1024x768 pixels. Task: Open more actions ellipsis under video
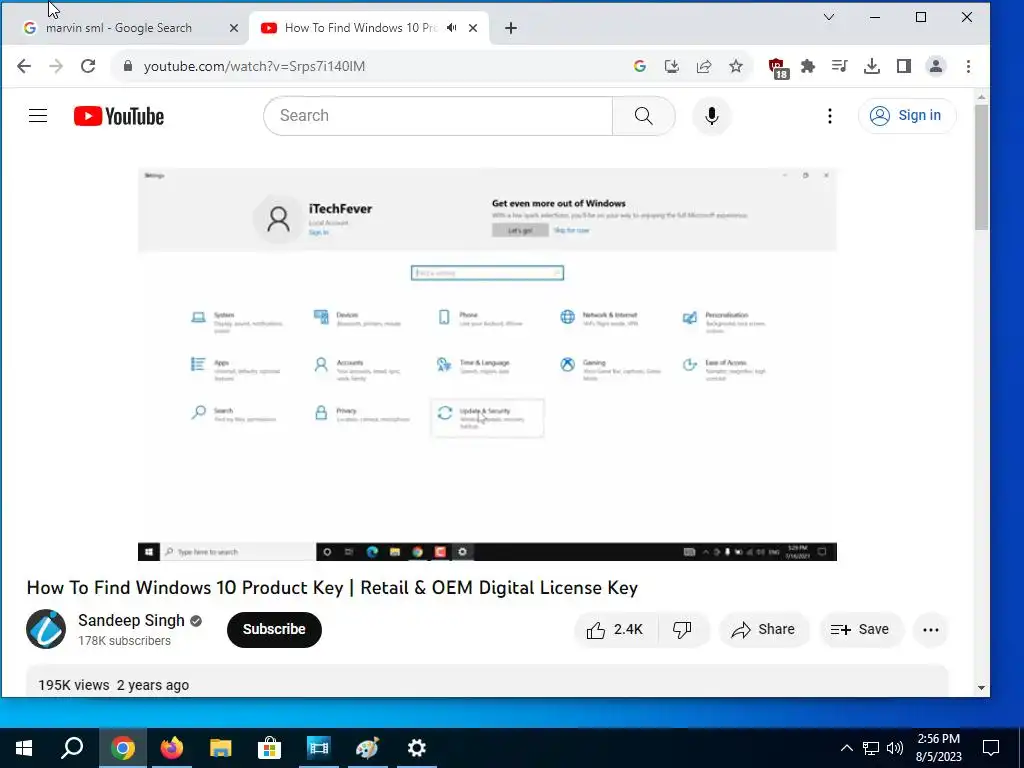931,630
